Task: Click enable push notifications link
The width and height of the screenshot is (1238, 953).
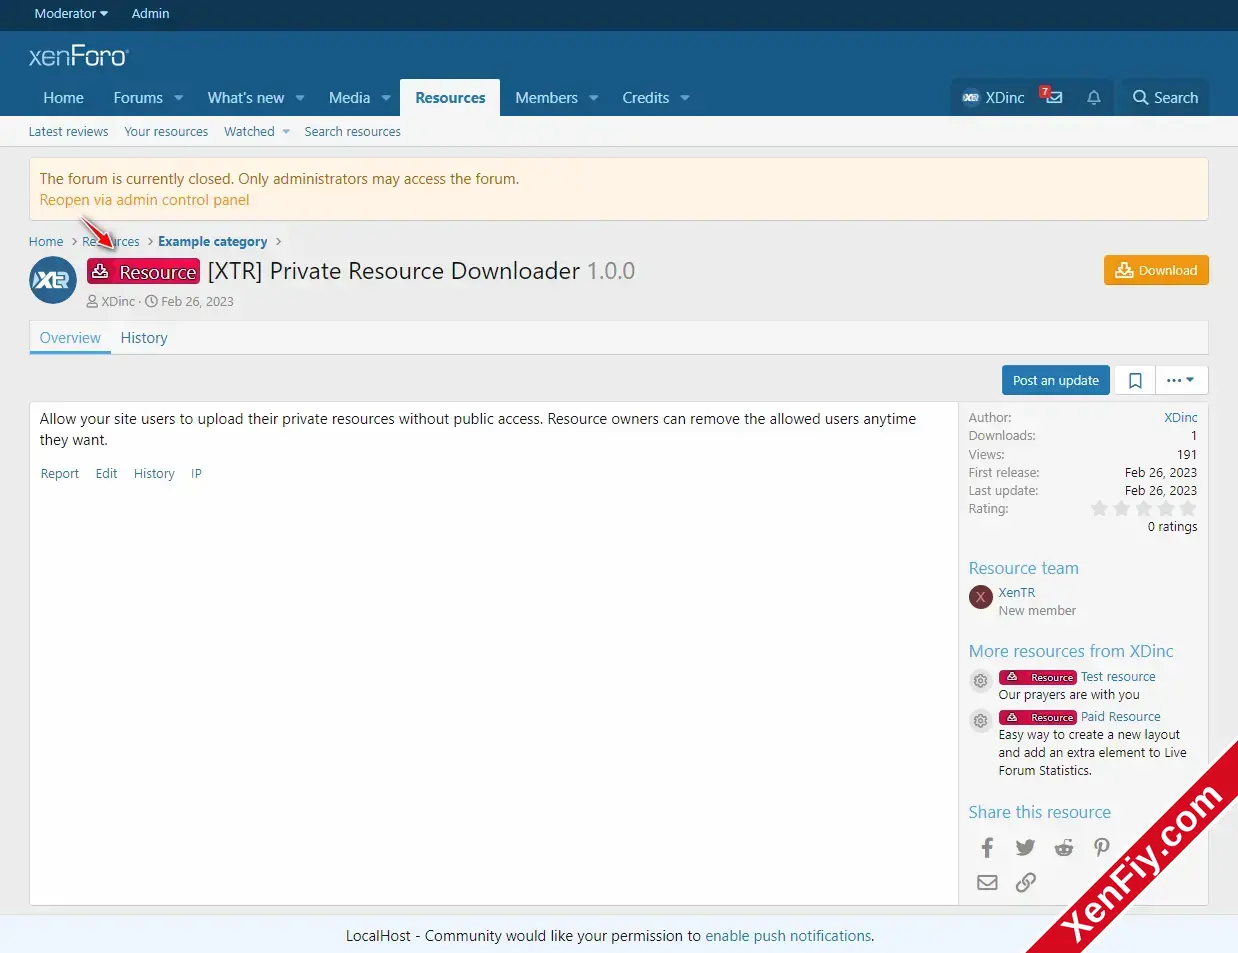Action: [788, 936]
